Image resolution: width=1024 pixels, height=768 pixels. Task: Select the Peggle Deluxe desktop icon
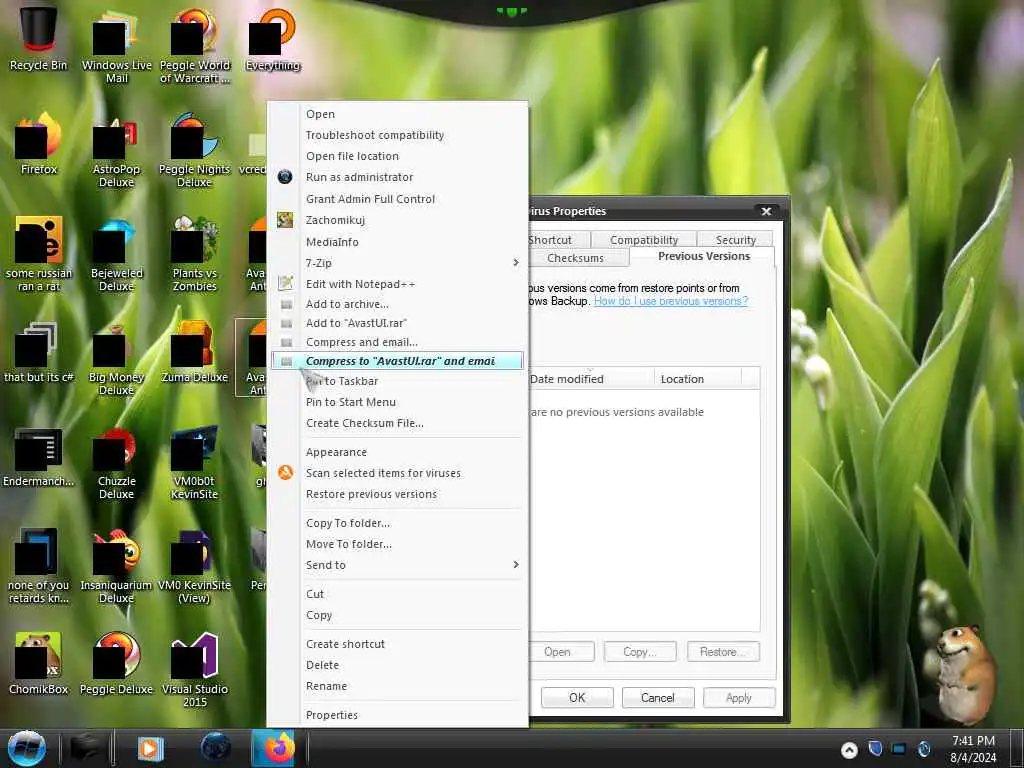116,662
